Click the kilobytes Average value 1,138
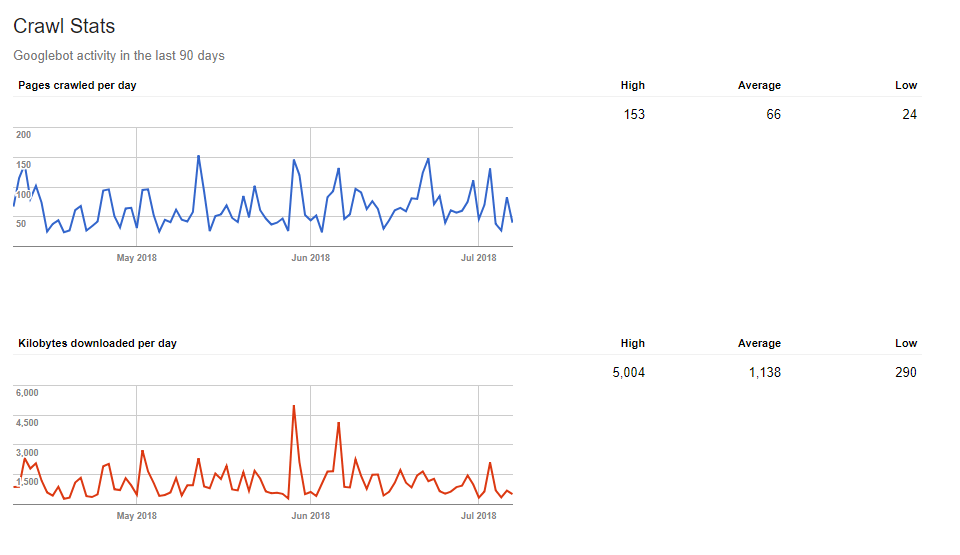 pyautogui.click(x=759, y=372)
